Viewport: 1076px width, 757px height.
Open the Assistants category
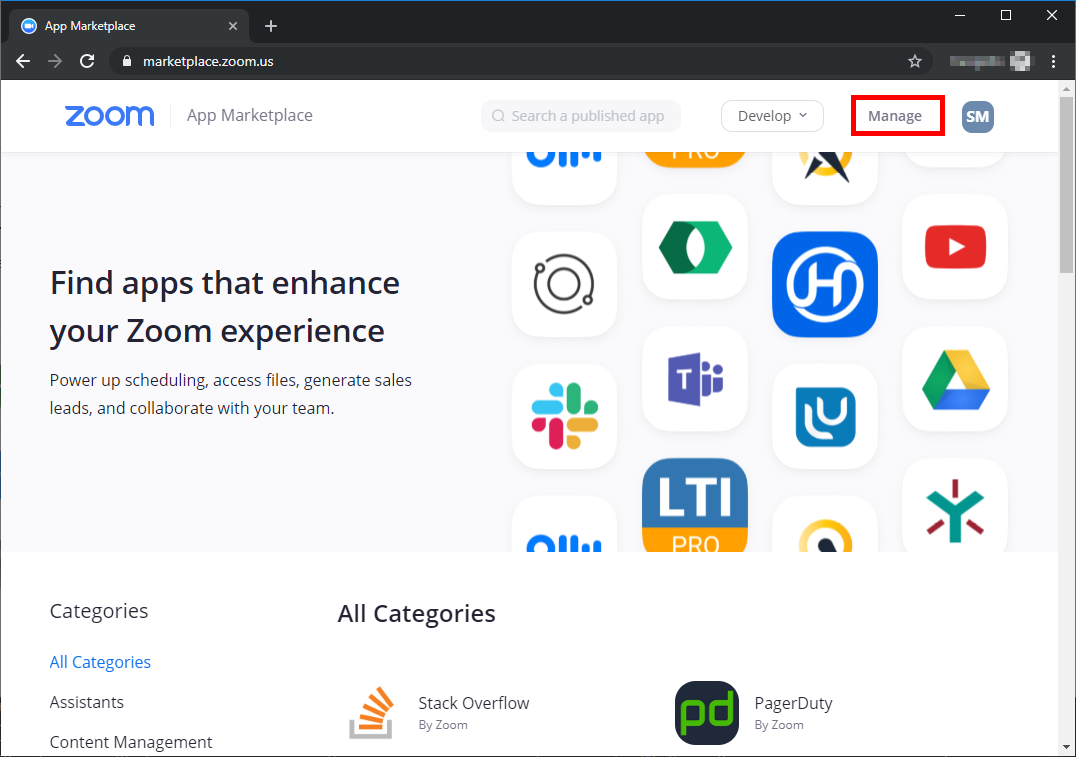(x=86, y=702)
